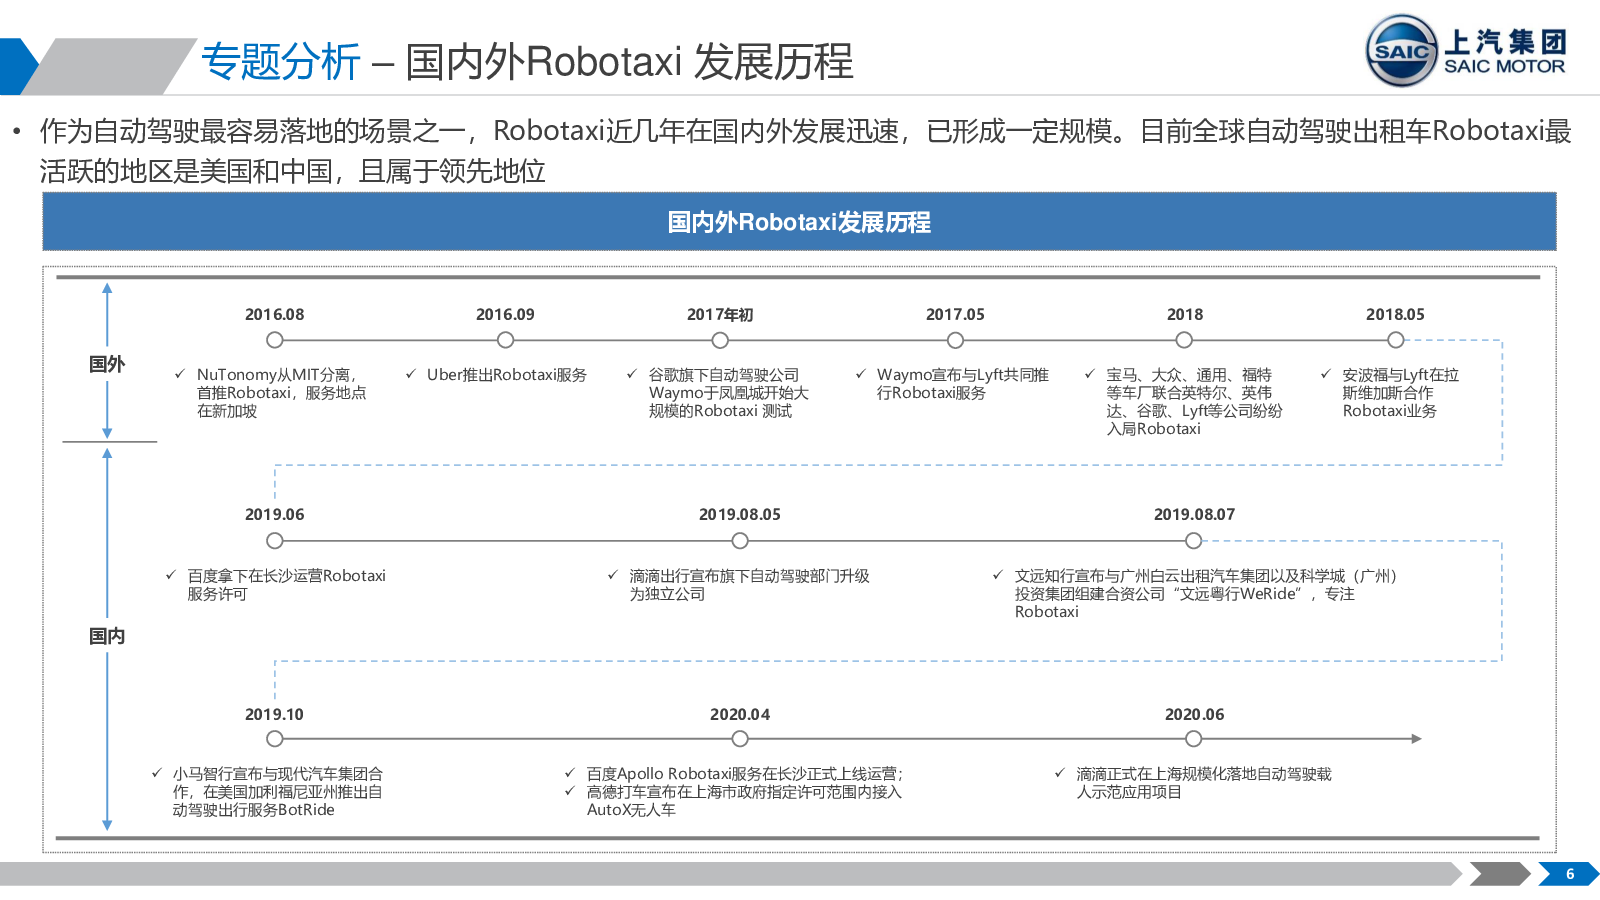Click the checkmark before 高德打车 entry
The height and width of the screenshot is (900, 1600).
570,792
